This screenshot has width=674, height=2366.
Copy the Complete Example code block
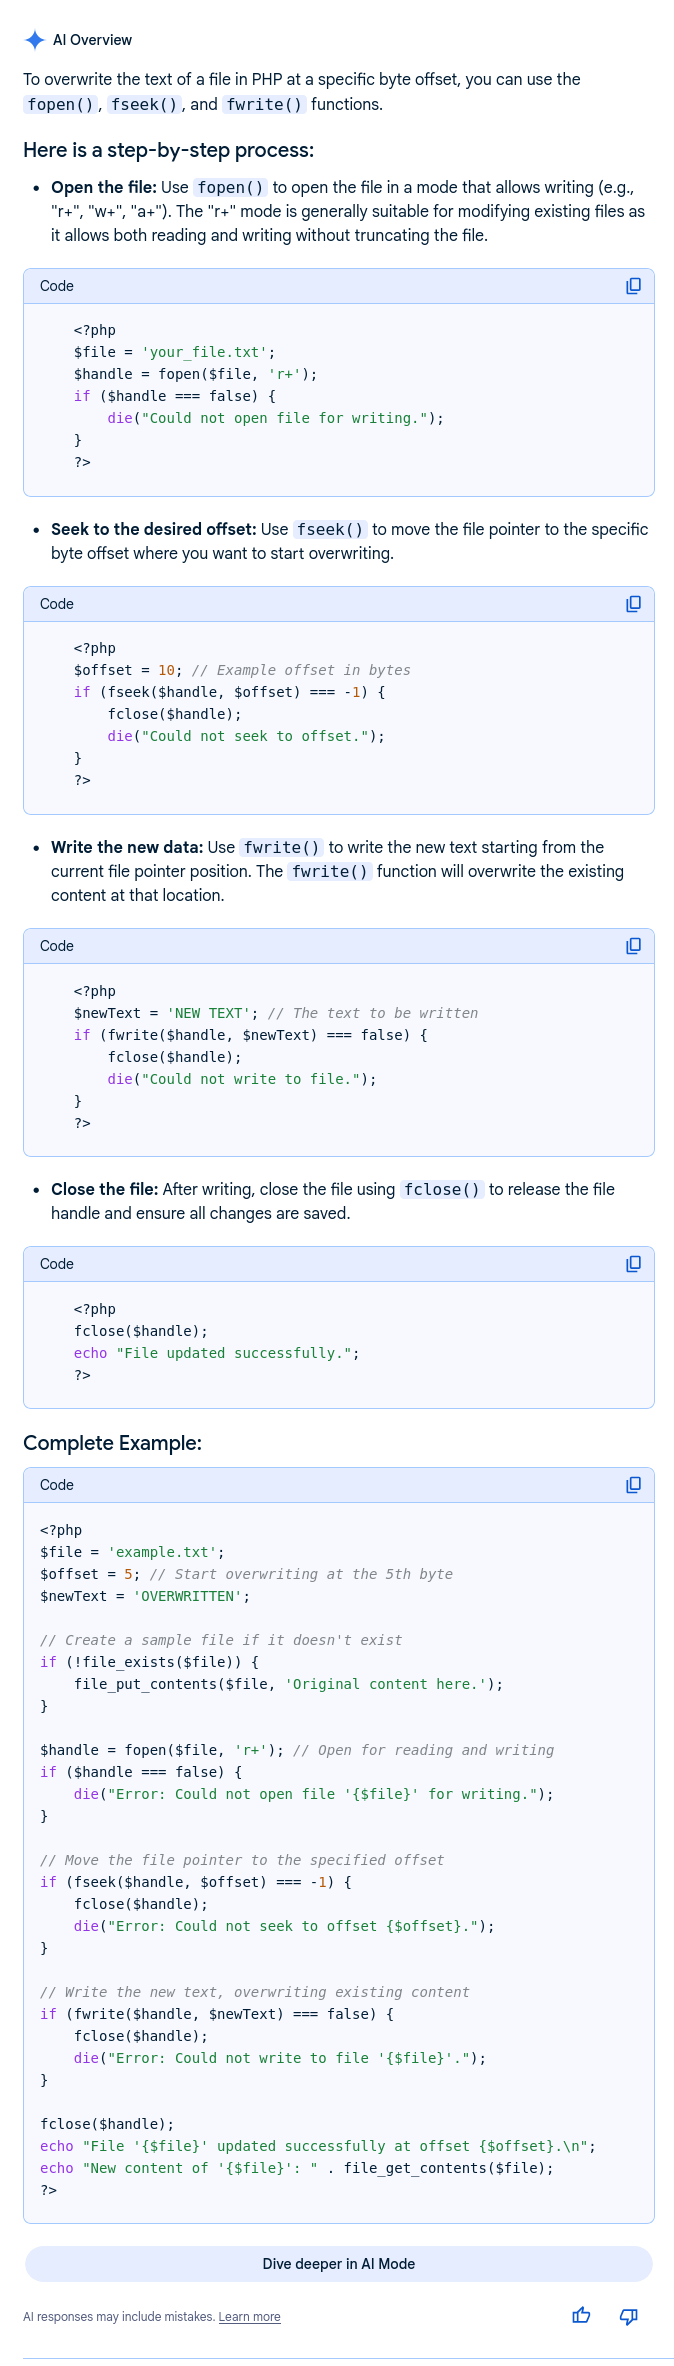tap(633, 1485)
